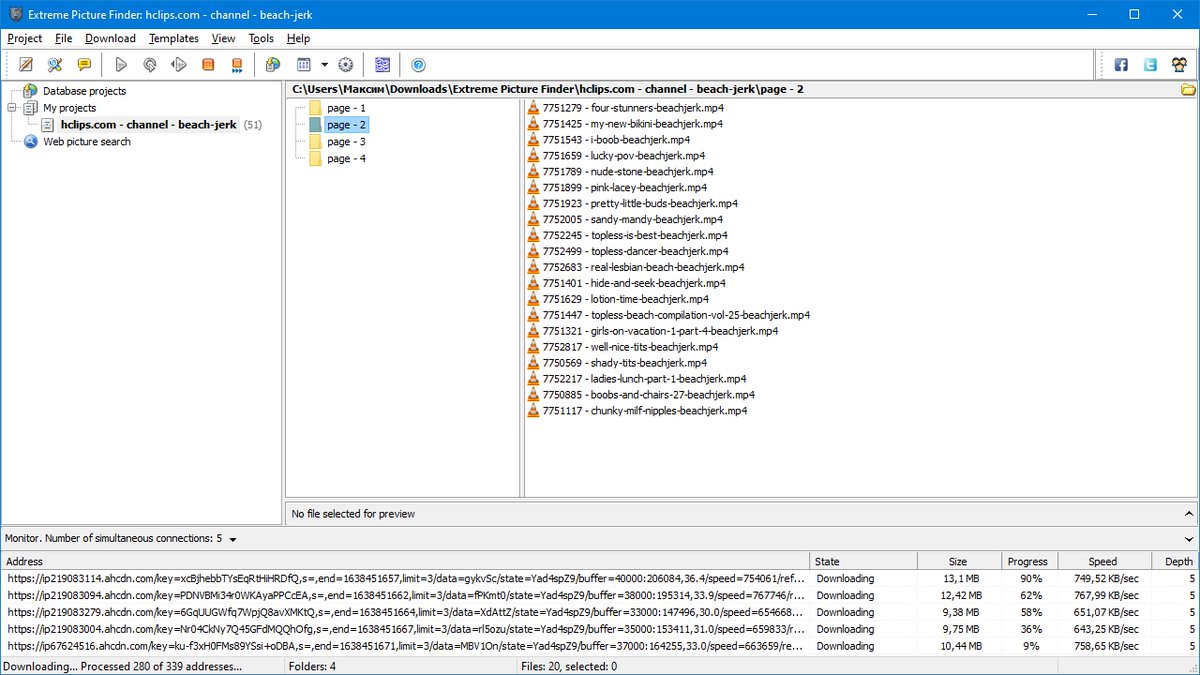Open the Help menu

(x=298, y=38)
